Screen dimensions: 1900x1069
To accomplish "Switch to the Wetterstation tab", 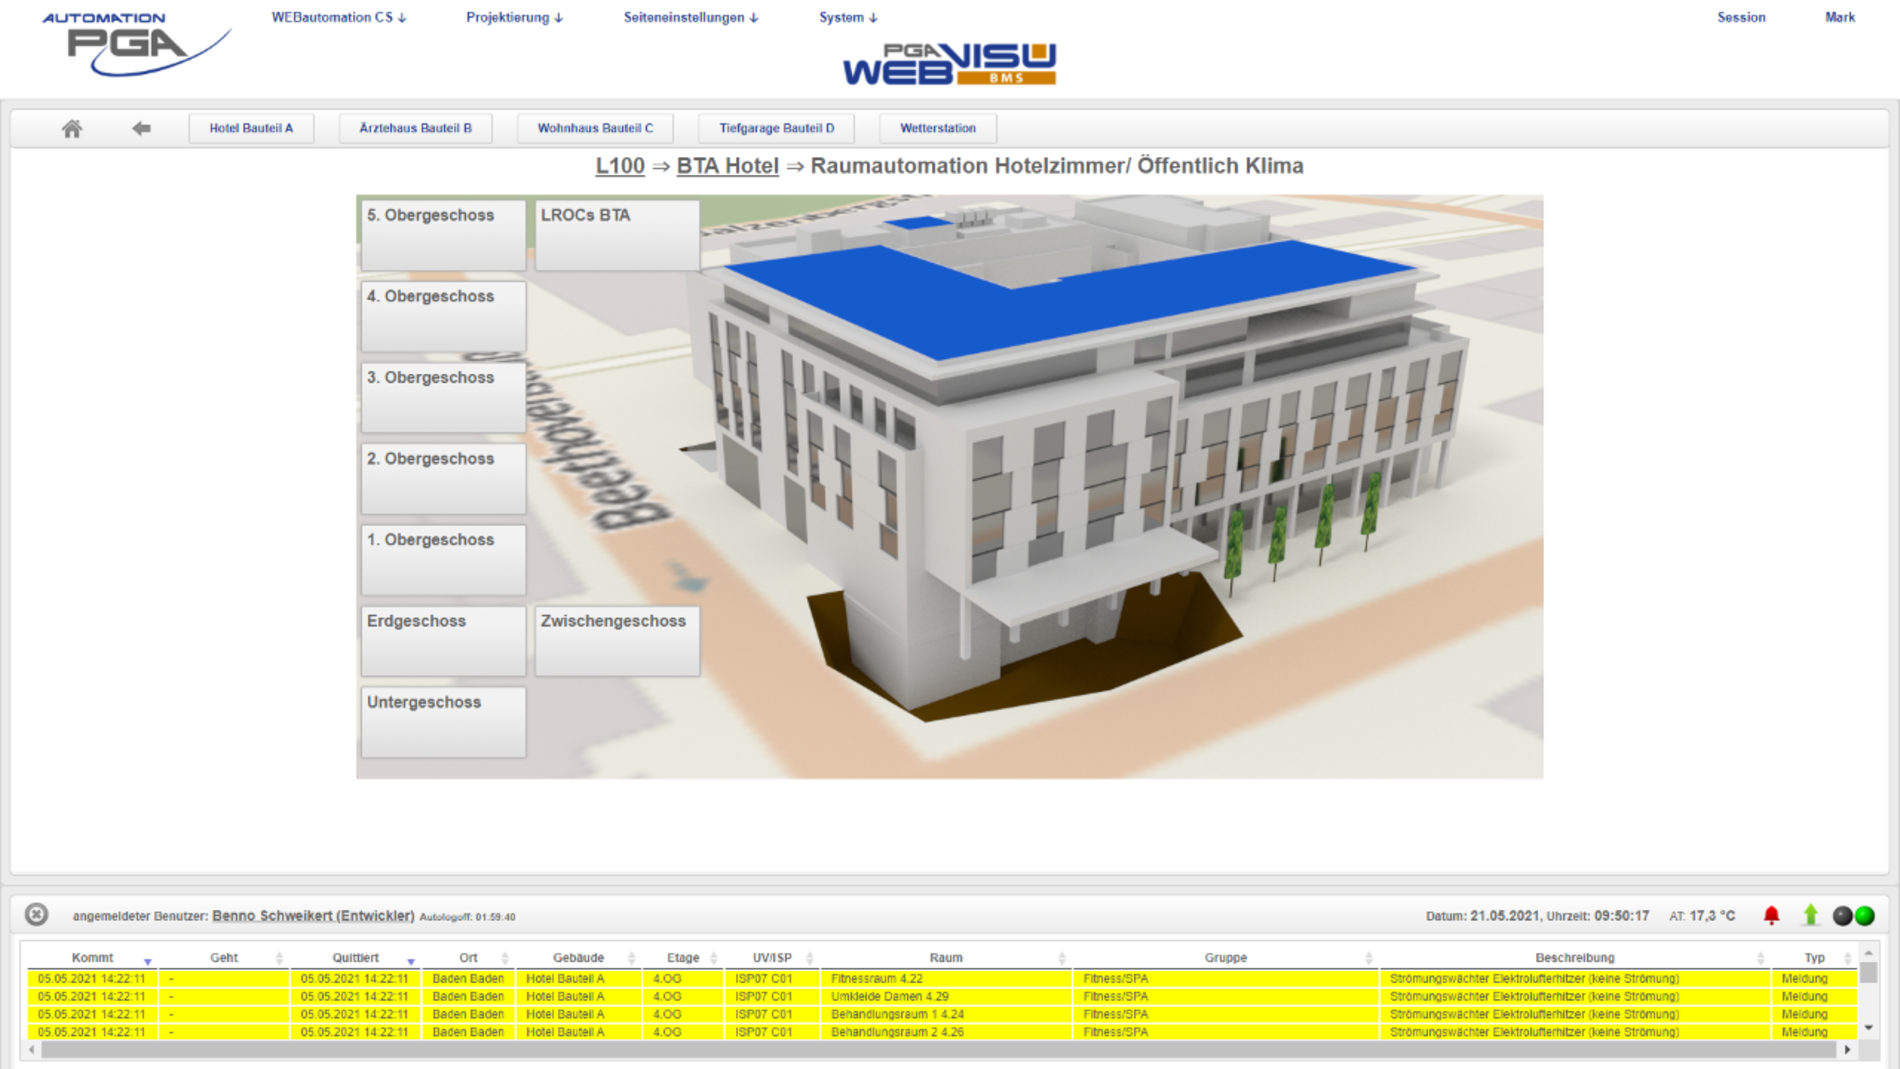I will click(x=937, y=128).
